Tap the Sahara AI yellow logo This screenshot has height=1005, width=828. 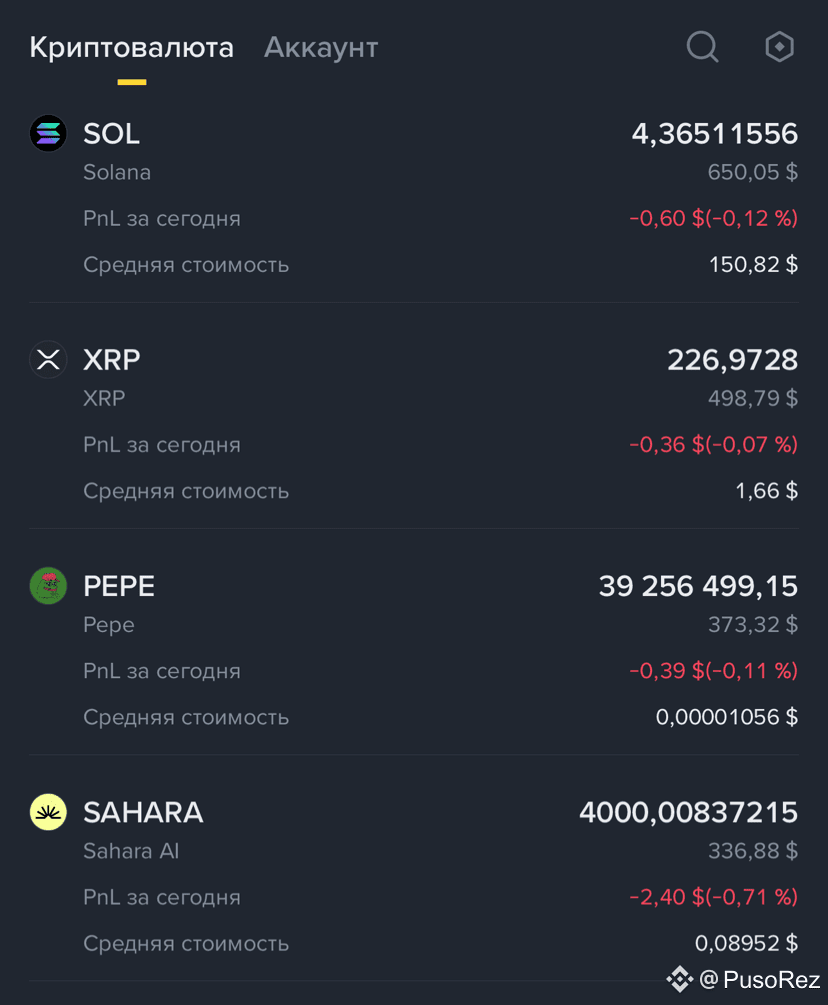click(48, 812)
